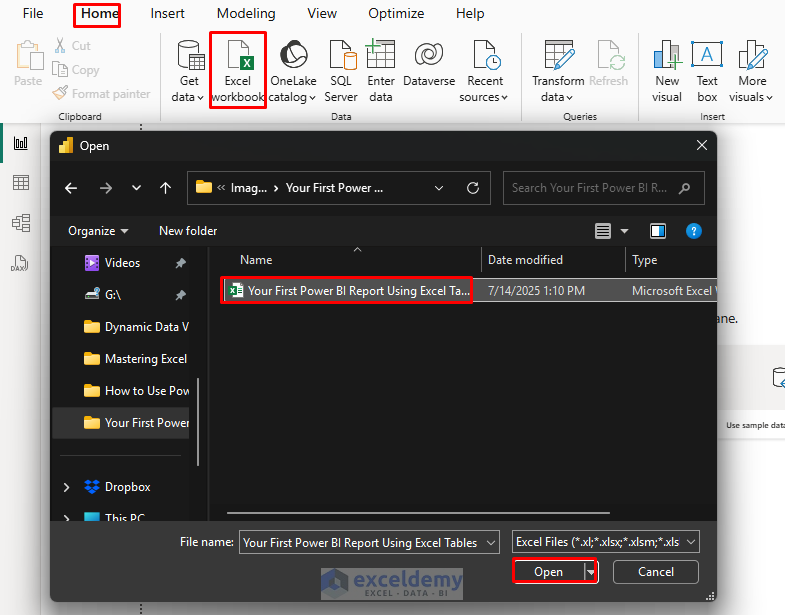Open the view options dropdown arrow
785x615 pixels.
[x=624, y=231]
